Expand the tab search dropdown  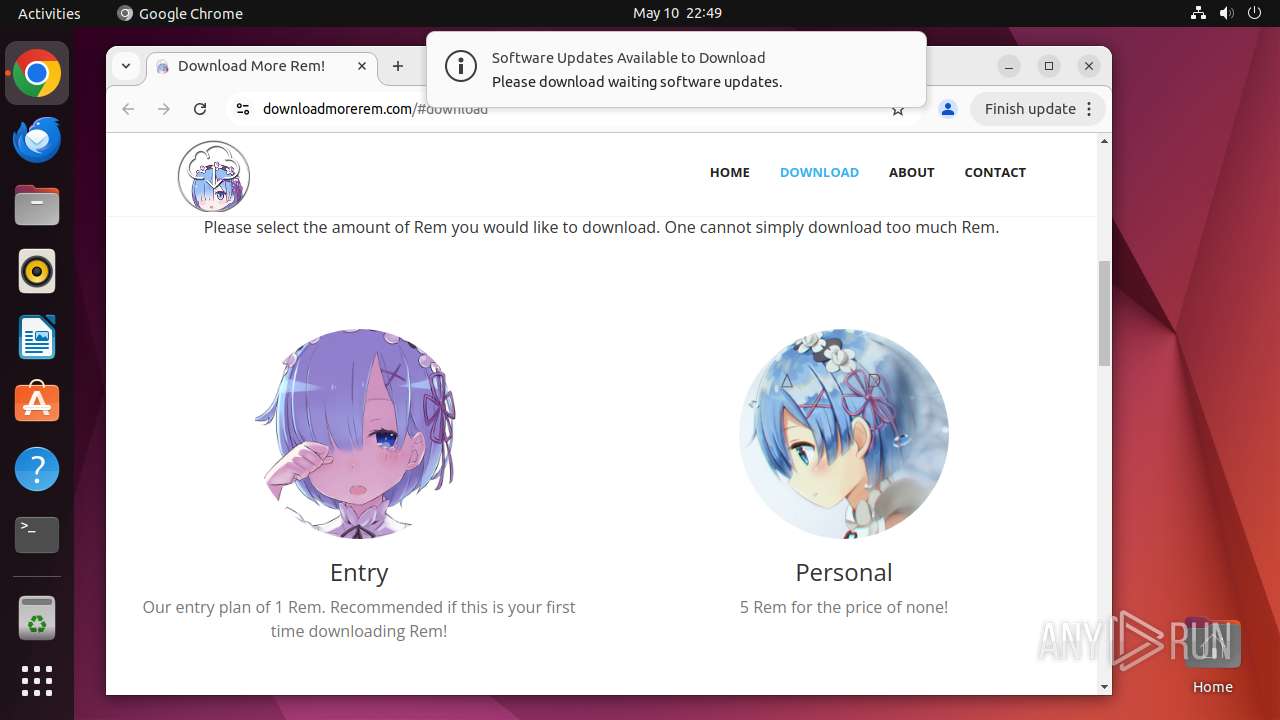[126, 66]
